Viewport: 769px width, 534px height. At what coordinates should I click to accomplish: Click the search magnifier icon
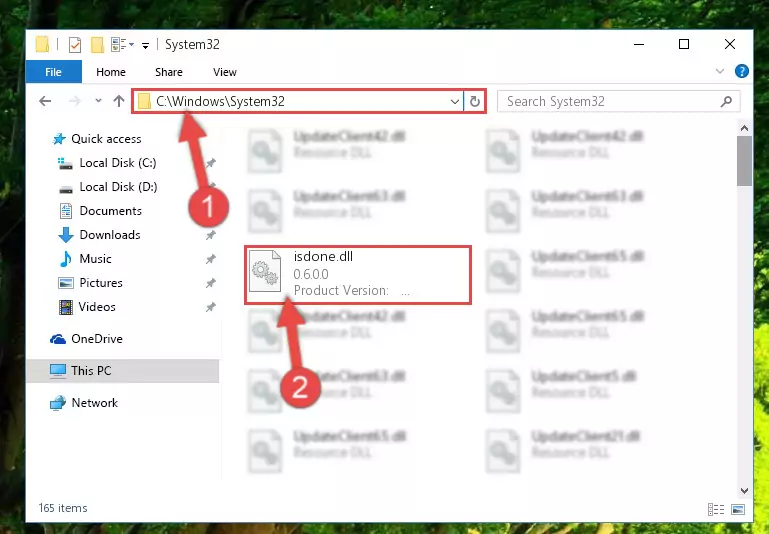(x=726, y=102)
